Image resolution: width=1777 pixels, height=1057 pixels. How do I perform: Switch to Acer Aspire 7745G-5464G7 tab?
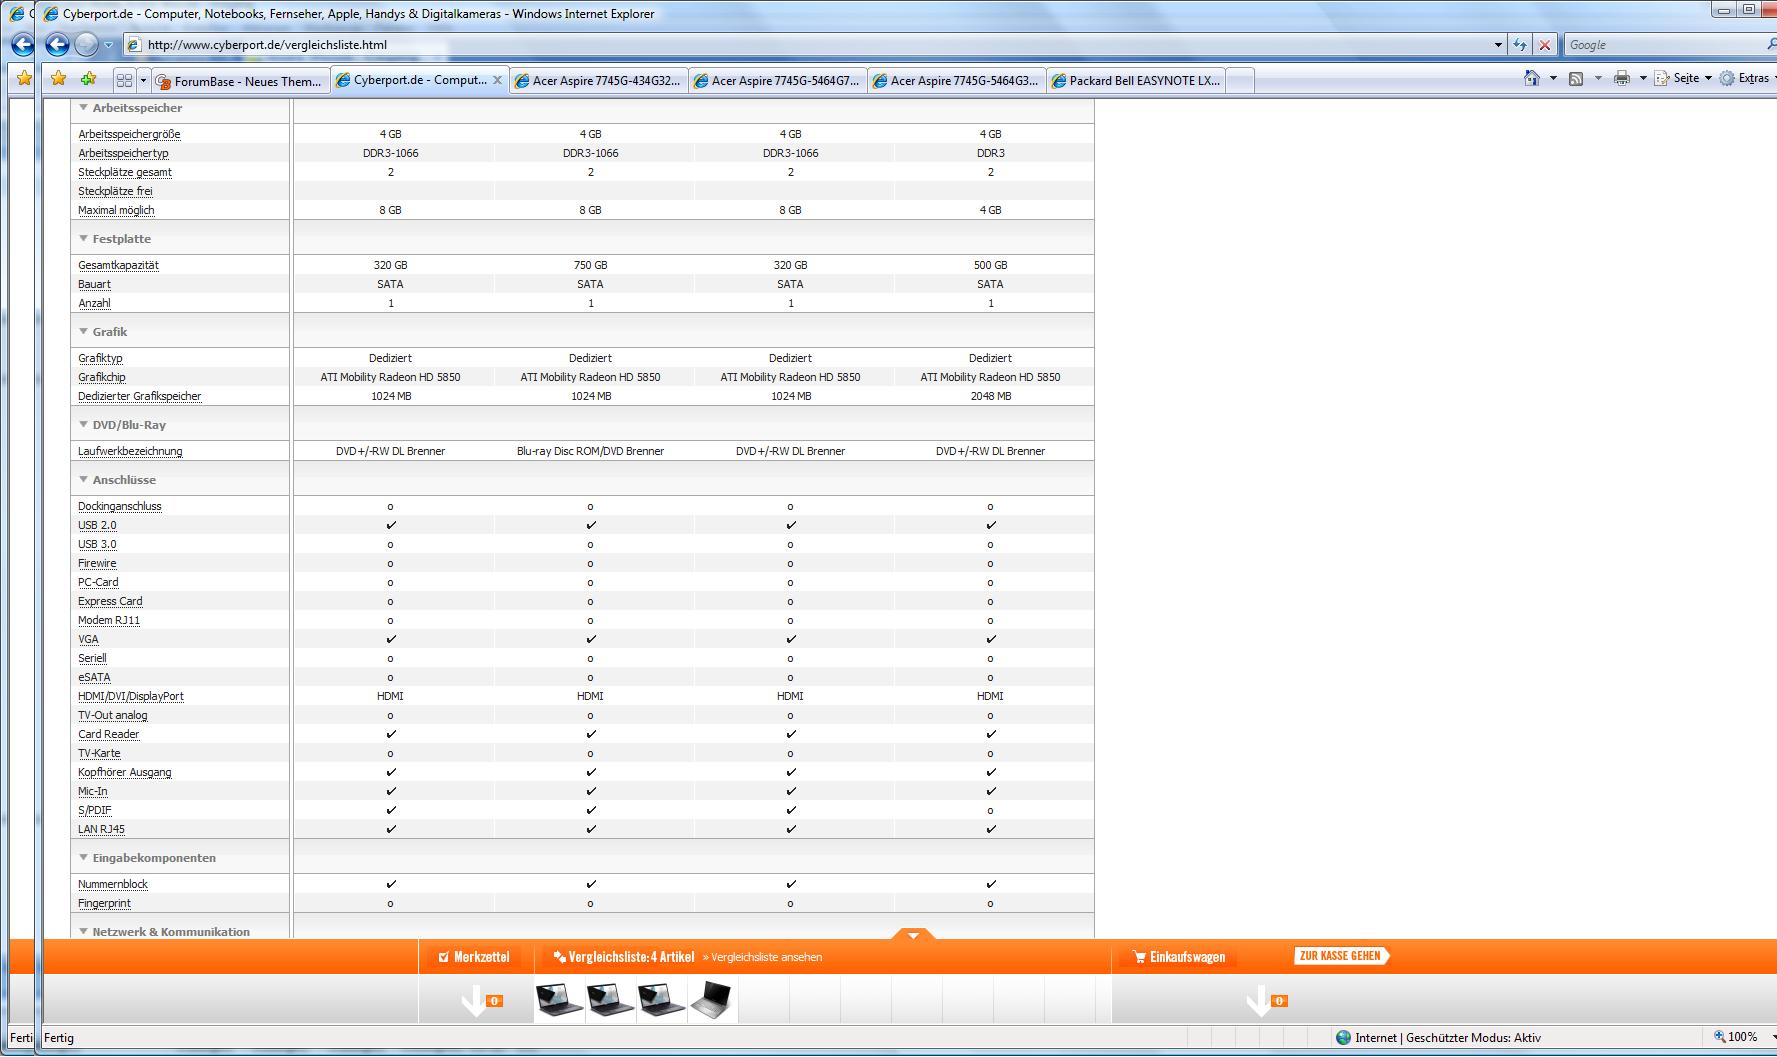click(x=777, y=81)
